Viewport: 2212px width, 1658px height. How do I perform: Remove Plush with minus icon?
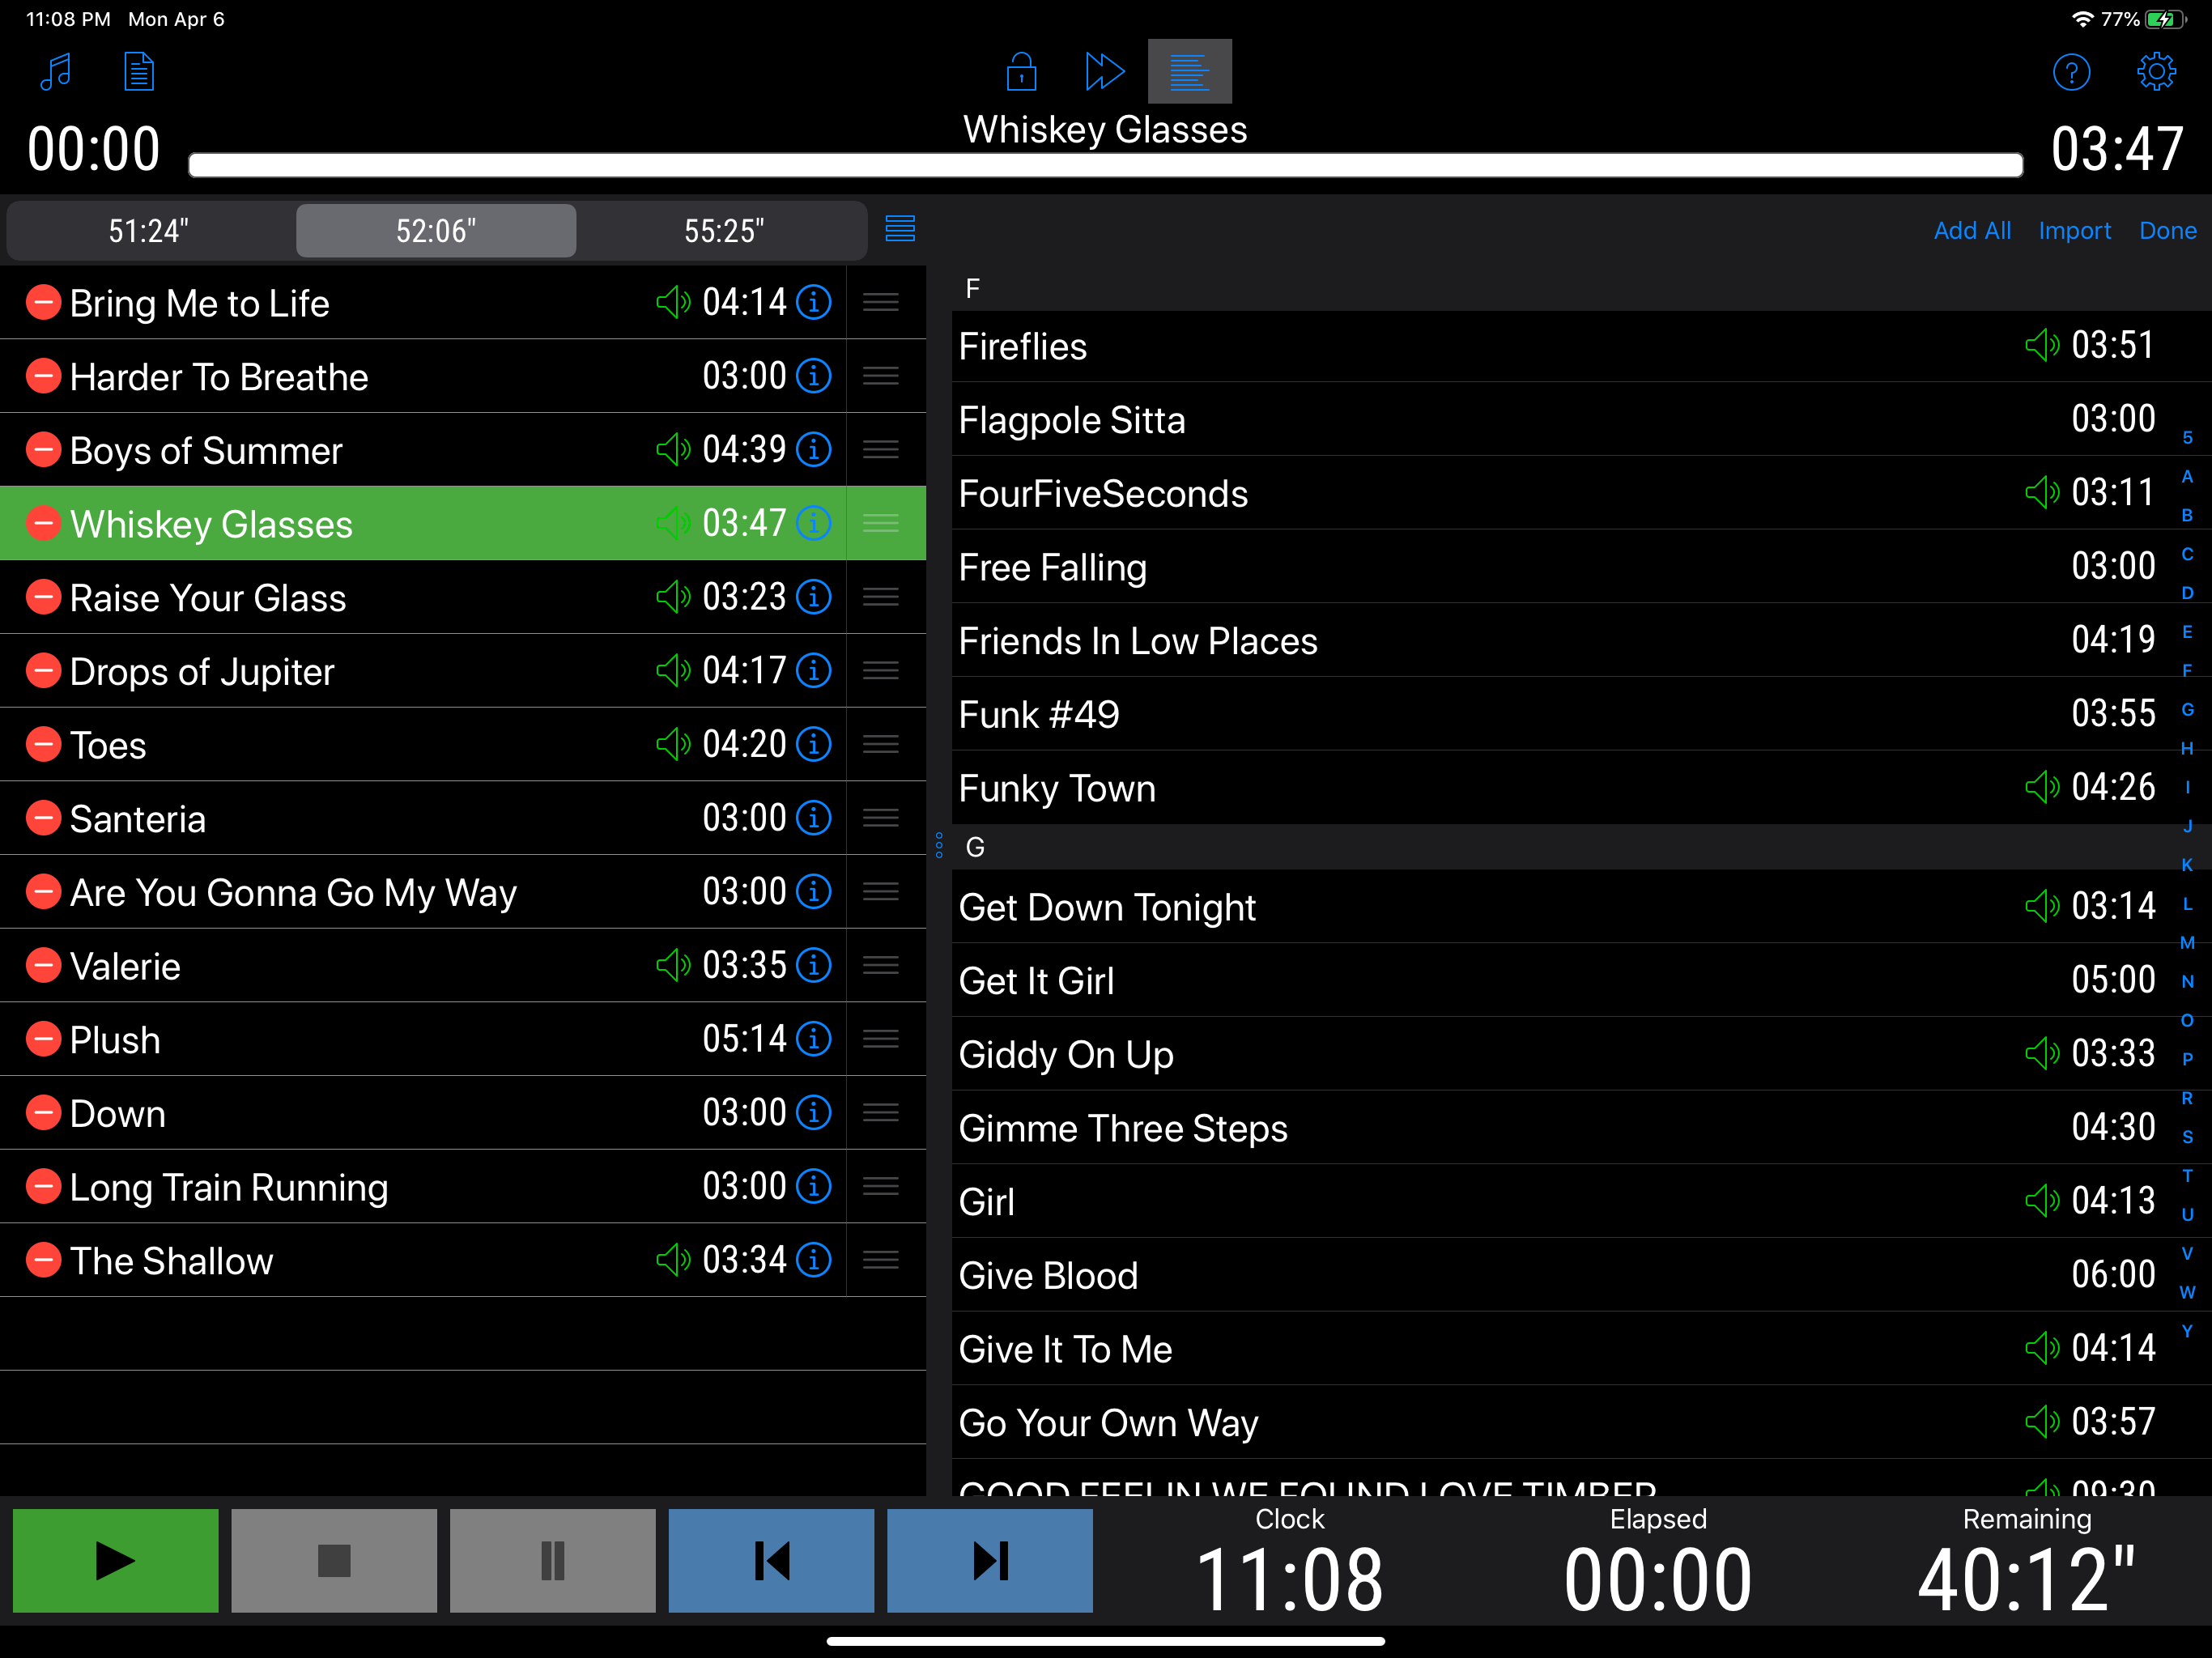coord(43,1039)
